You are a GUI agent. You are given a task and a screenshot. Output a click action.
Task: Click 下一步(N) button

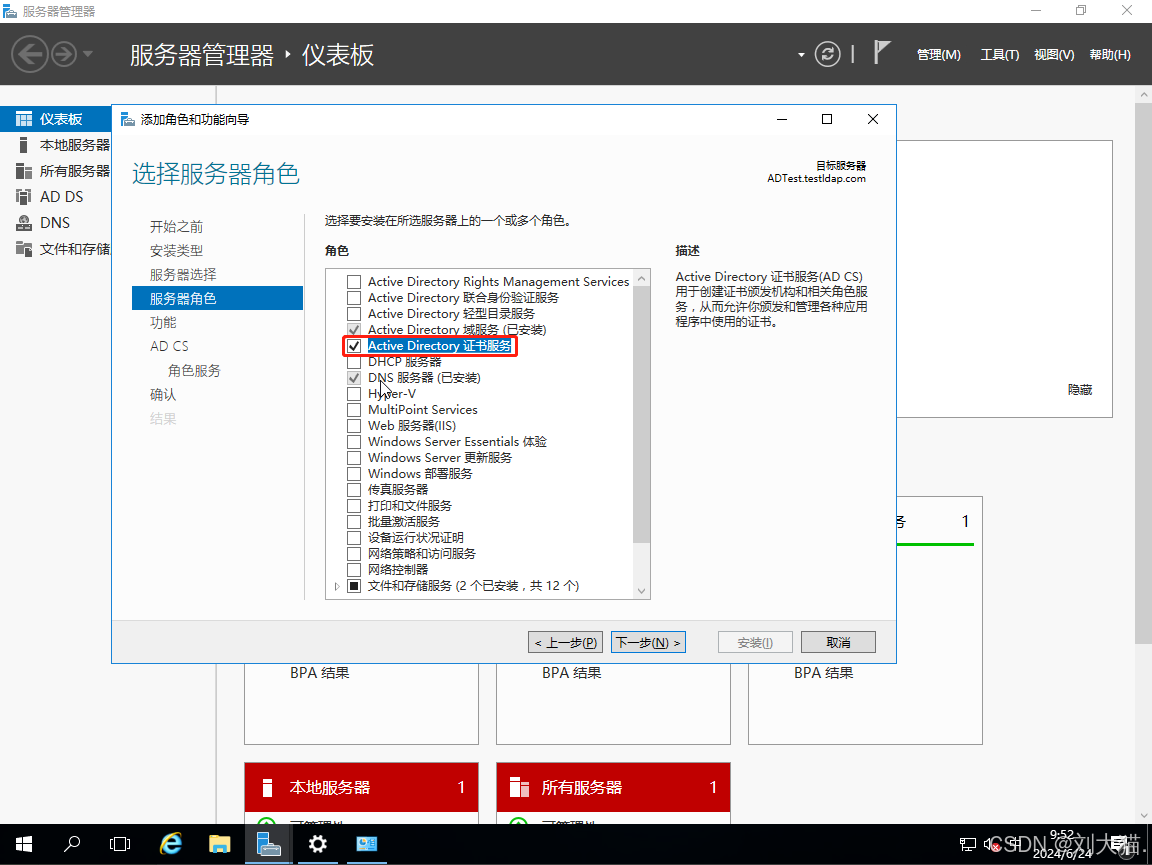coord(648,642)
